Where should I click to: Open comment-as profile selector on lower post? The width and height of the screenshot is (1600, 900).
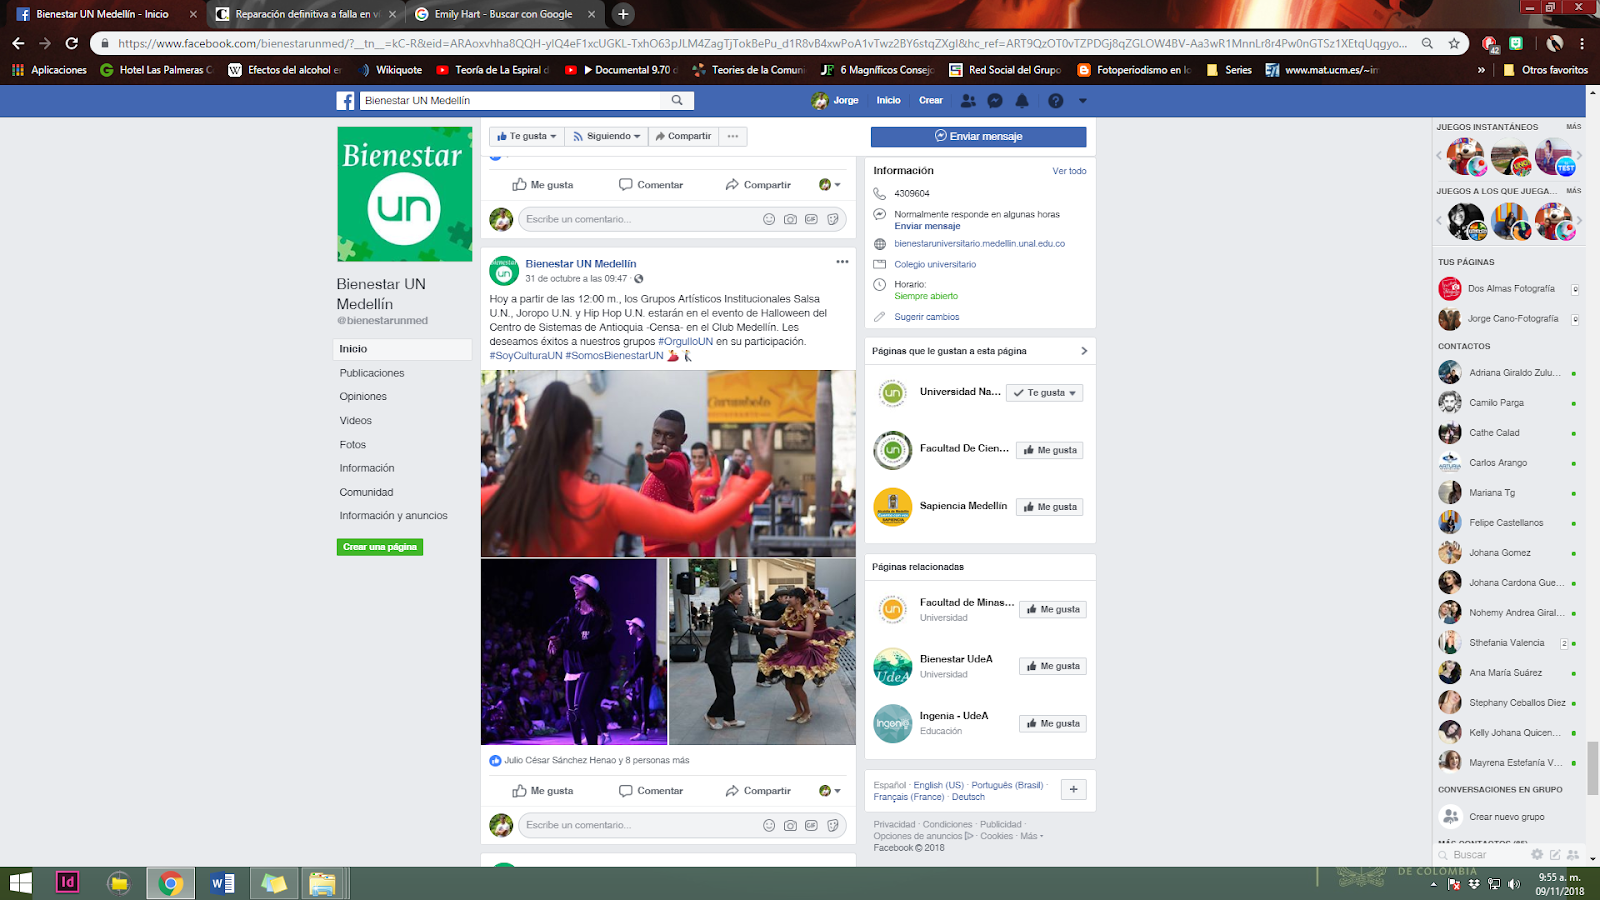tap(830, 791)
